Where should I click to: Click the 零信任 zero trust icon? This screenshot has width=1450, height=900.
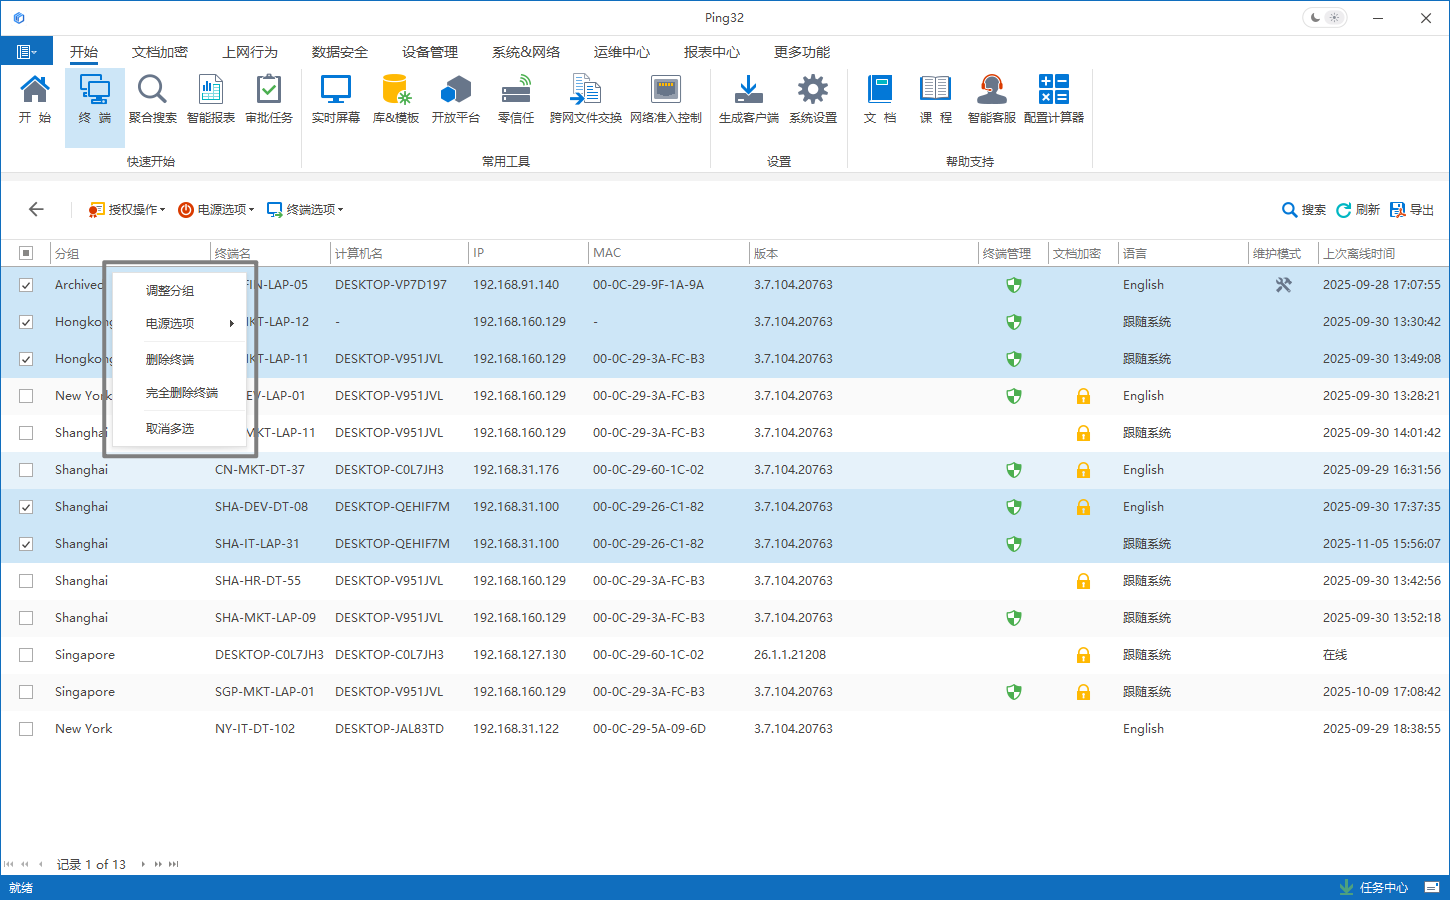(x=515, y=99)
